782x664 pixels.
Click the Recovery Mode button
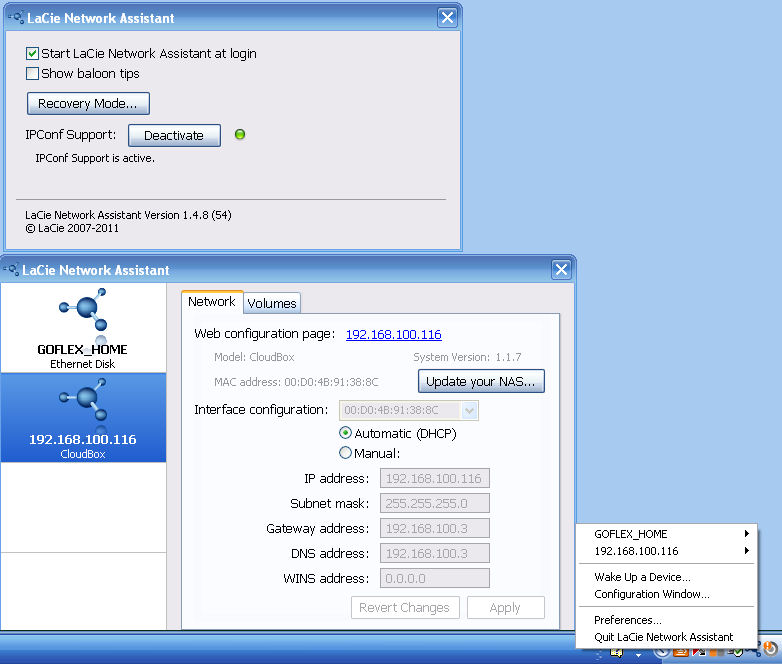pyautogui.click(x=88, y=103)
